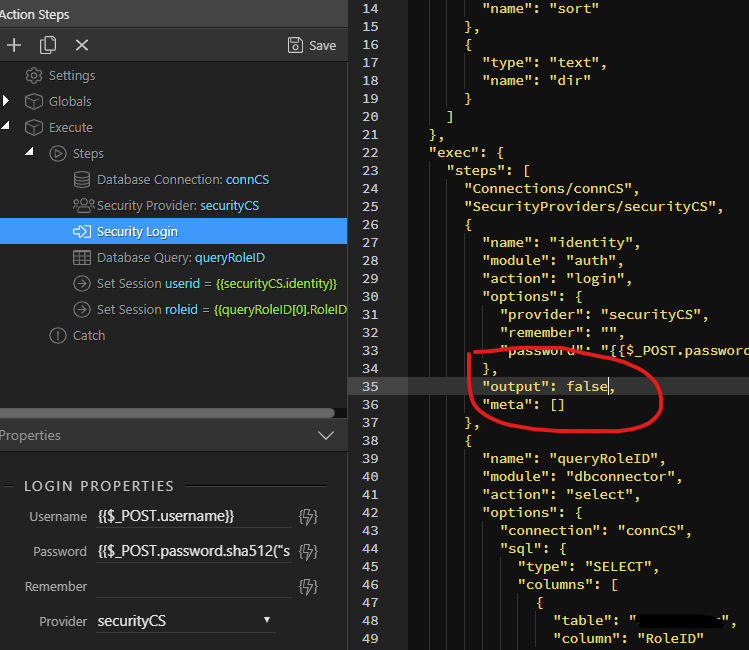Add a new action step with plus icon
Screen dimensions: 749x650
point(14,45)
